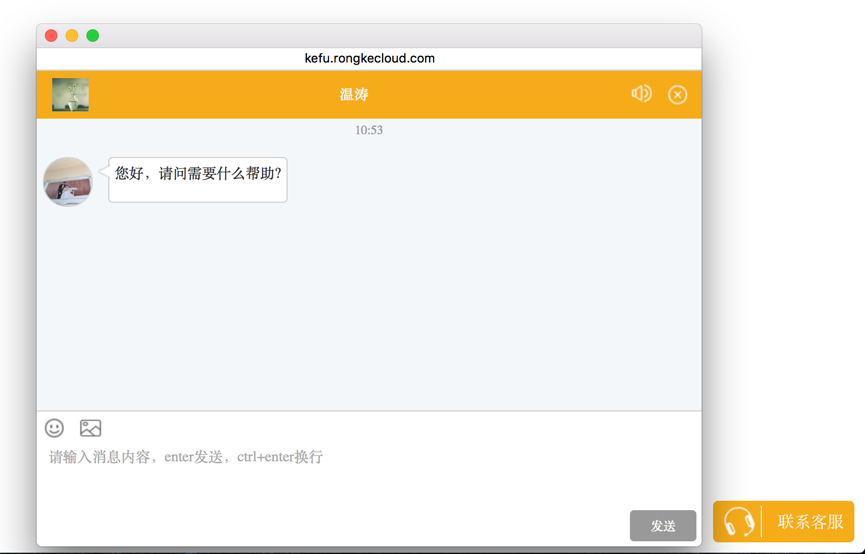This screenshot has height=554, width=865.
Task: Click the gray window title bar
Action: [400, 36]
